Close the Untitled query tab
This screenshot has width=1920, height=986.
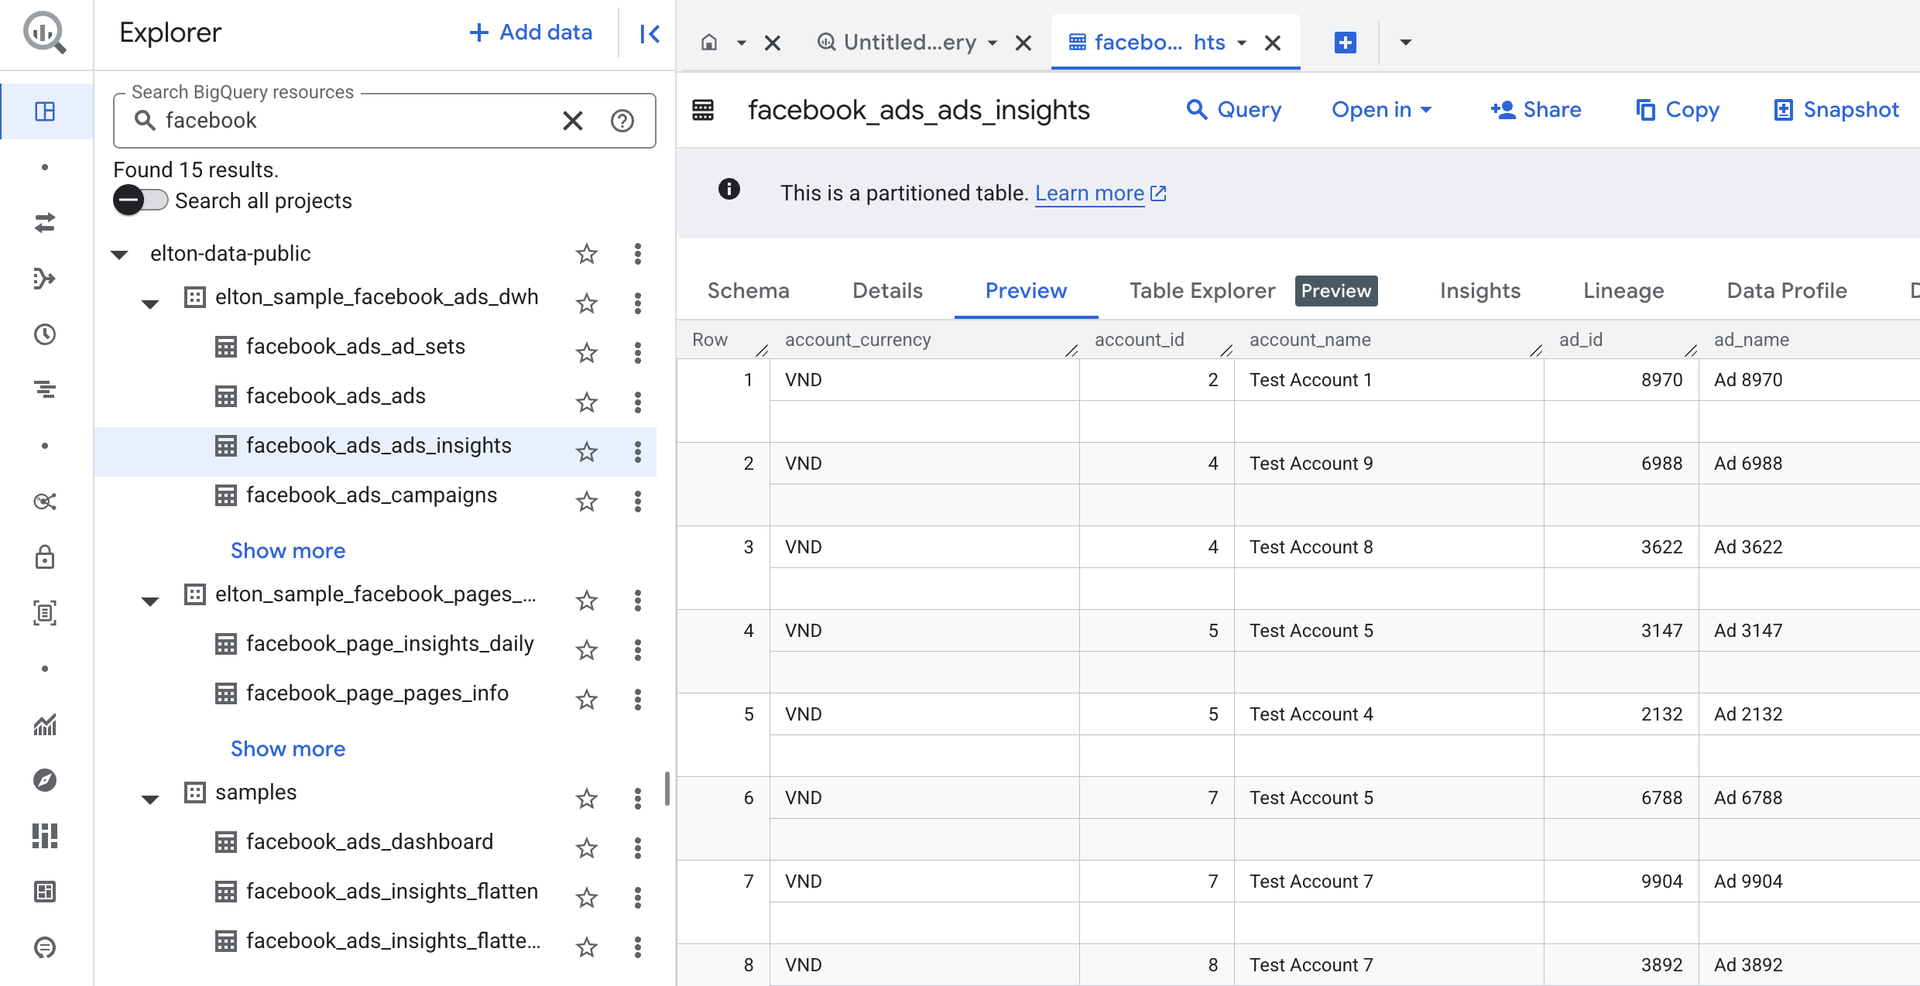1024,43
